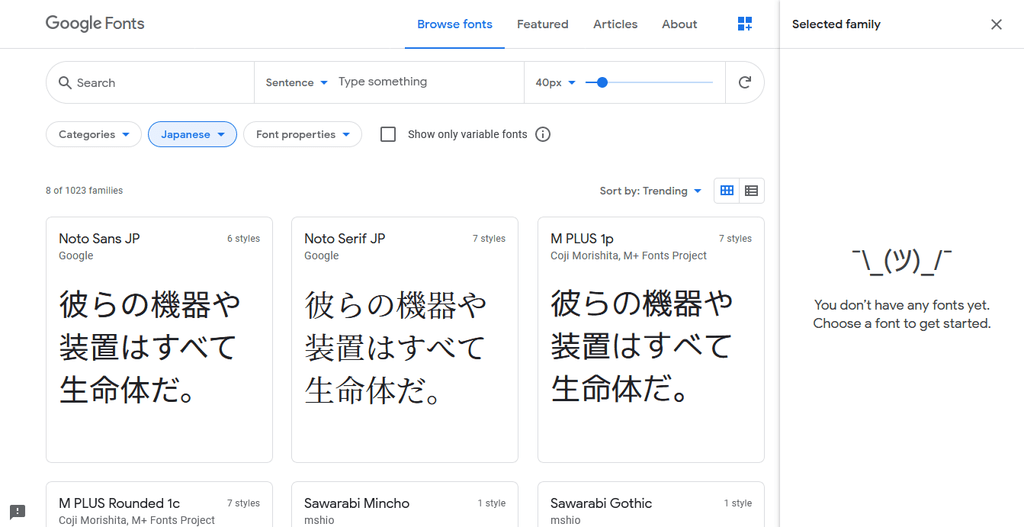Image resolution: width=1024 pixels, height=527 pixels.
Task: Click 'mshio' author under Sawarabi Gothic
Action: 566,520
